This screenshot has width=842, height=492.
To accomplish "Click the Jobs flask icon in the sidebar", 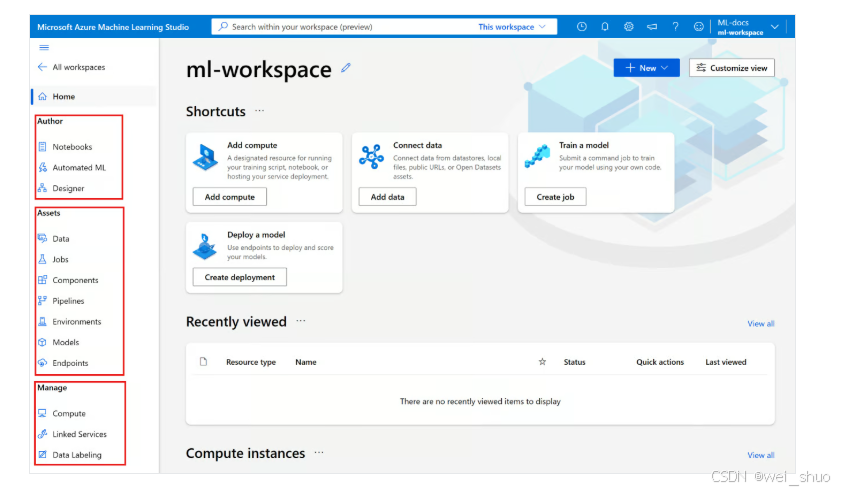I will [42, 259].
